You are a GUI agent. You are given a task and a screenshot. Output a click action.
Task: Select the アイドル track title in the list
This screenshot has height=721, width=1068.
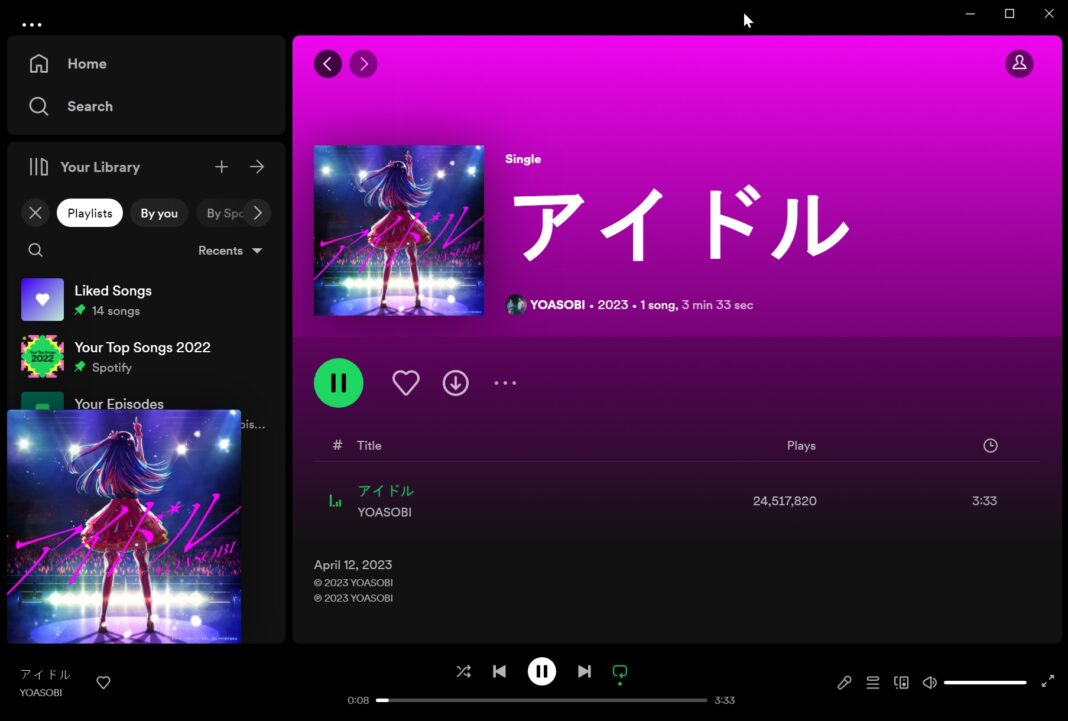(x=386, y=490)
